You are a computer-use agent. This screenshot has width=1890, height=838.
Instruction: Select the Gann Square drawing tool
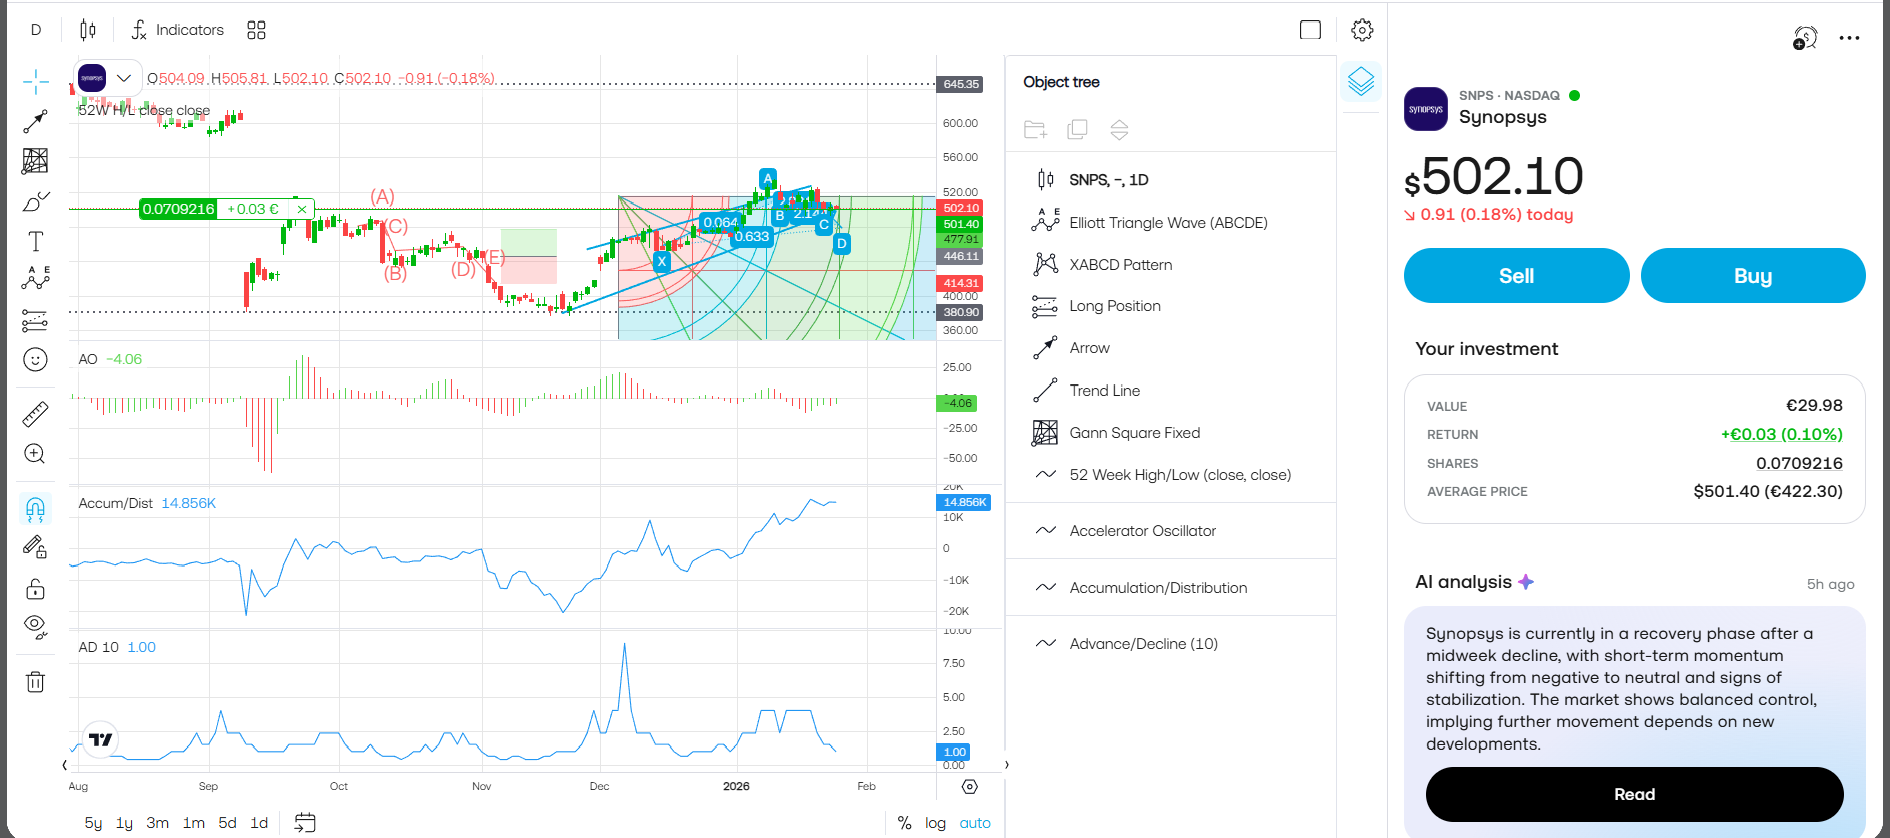[35, 161]
